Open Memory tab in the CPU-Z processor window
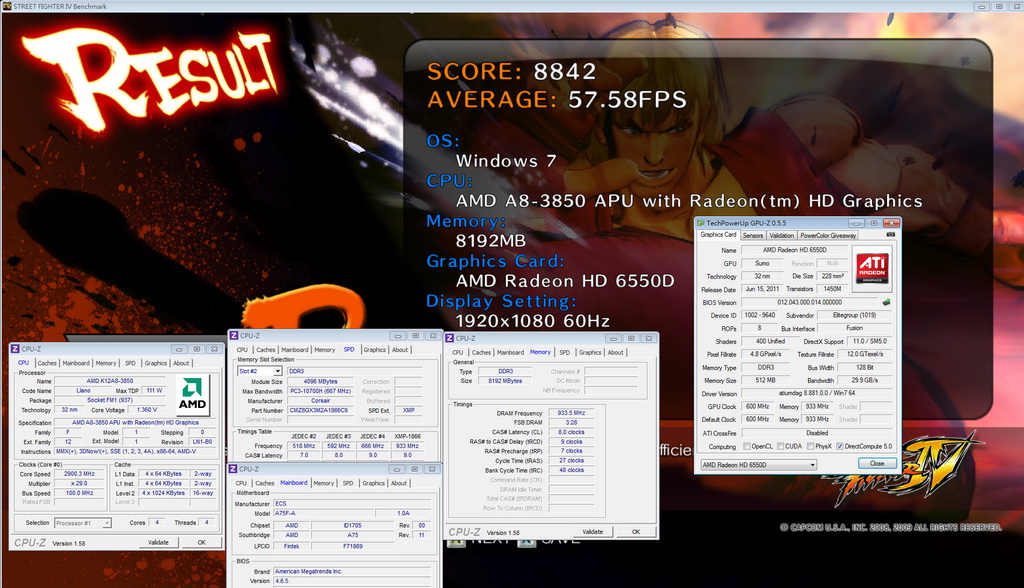Image resolution: width=1024 pixels, height=588 pixels. pyautogui.click(x=106, y=363)
